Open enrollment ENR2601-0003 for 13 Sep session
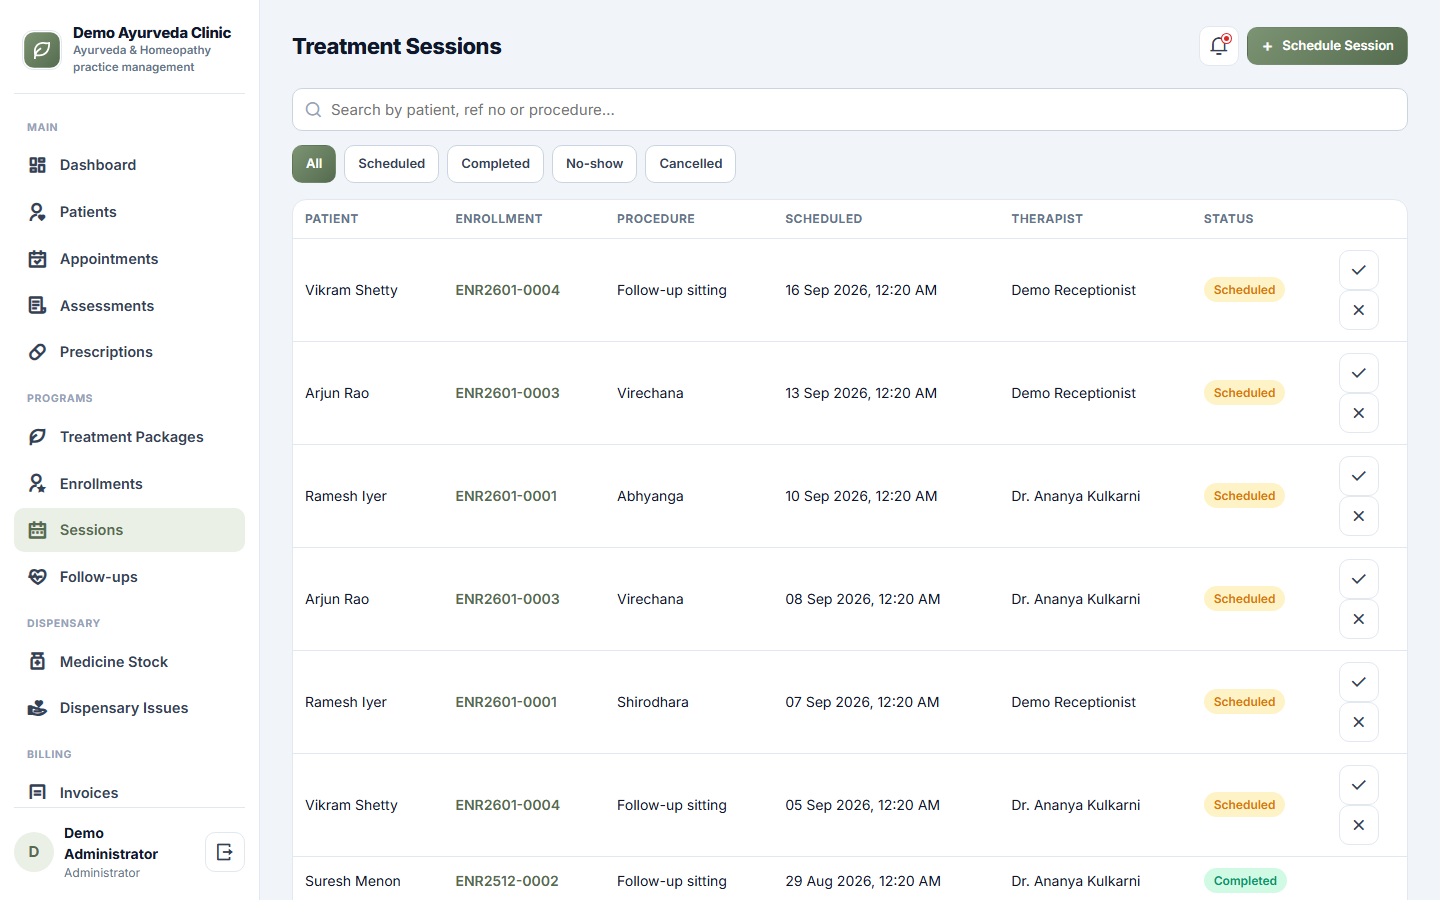 tap(507, 393)
